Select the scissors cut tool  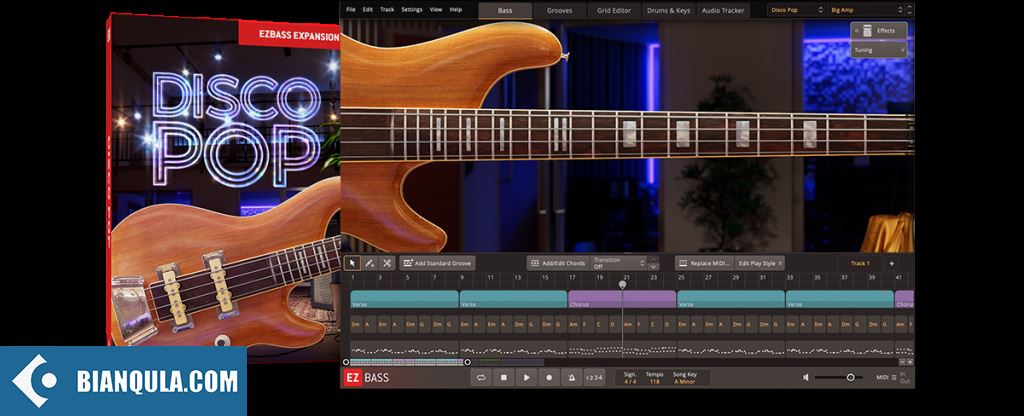point(387,263)
